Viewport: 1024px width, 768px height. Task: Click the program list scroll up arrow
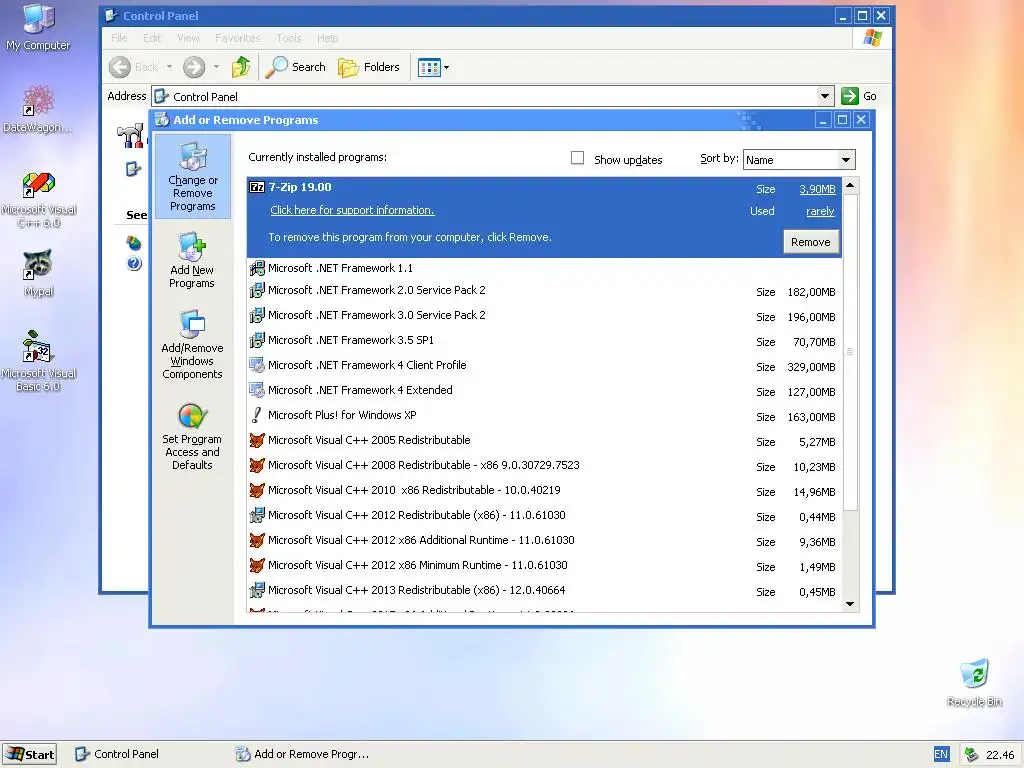click(x=850, y=185)
